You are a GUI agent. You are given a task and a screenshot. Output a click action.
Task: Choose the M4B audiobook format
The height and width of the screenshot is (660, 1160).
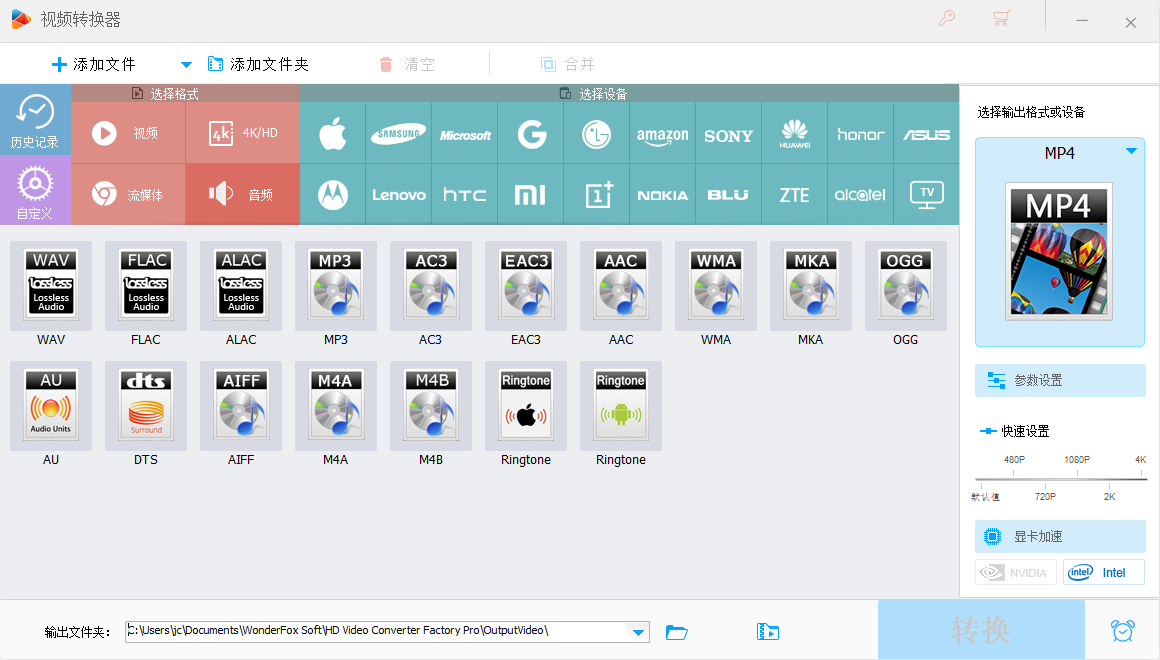click(431, 405)
